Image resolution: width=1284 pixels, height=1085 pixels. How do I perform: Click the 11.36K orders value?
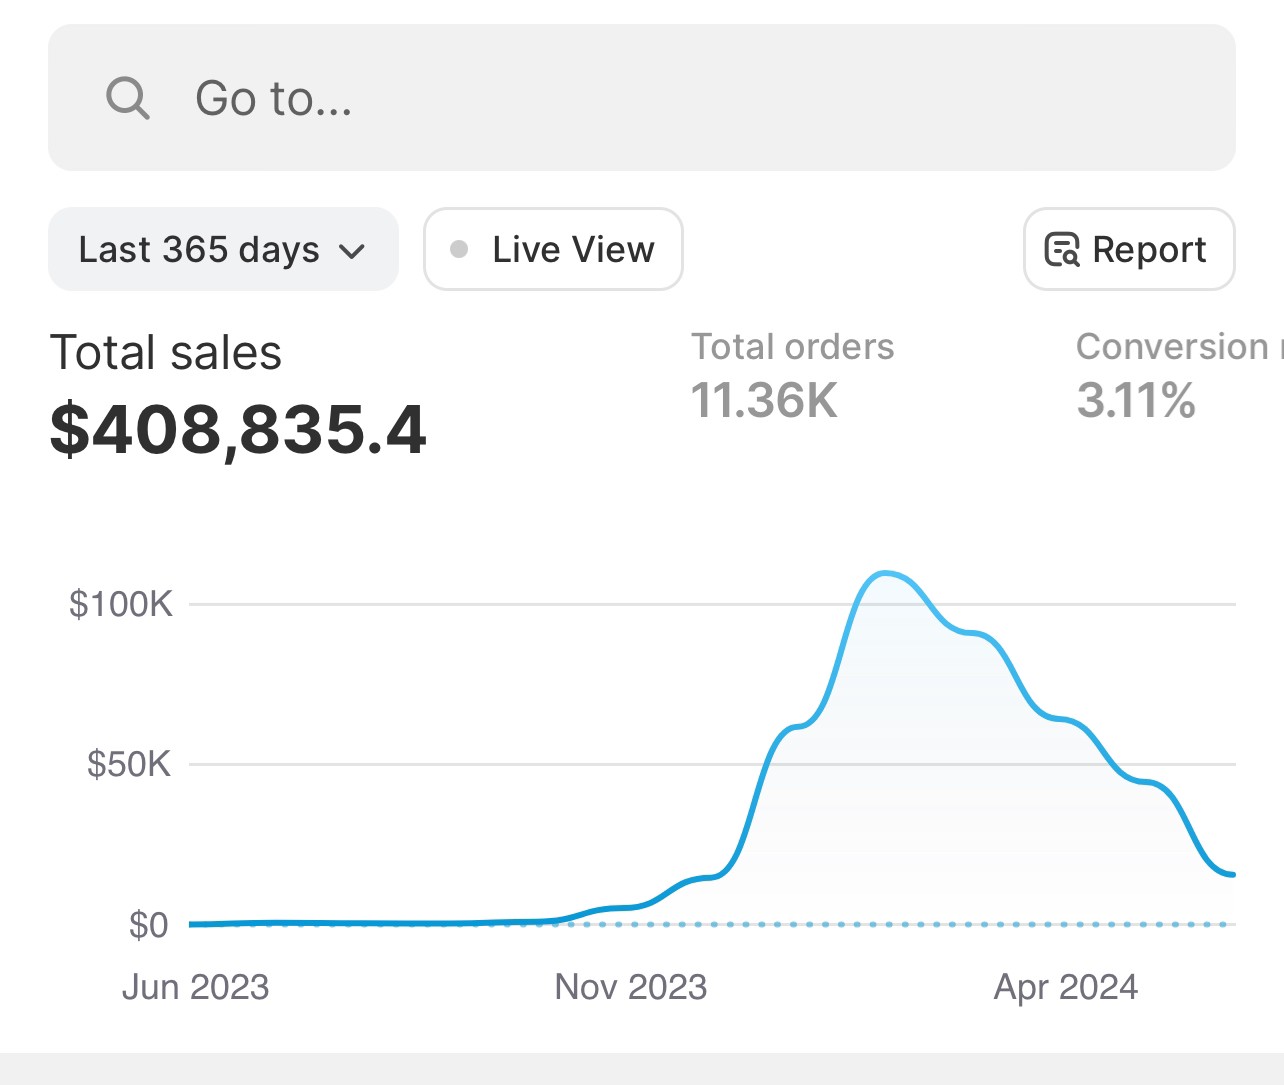(x=765, y=400)
